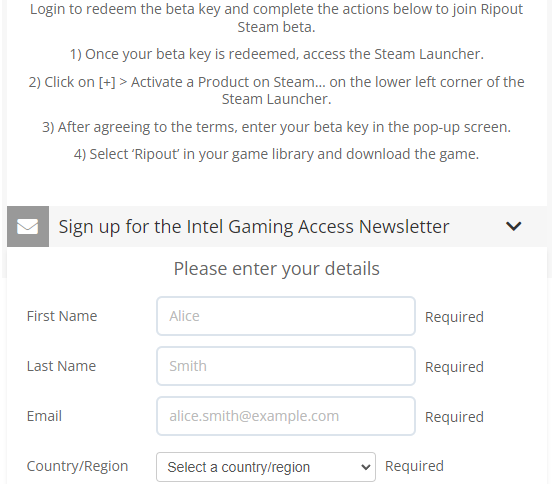Click the Last Name label
Image resolution: width=554 pixels, height=484 pixels.
(61, 366)
